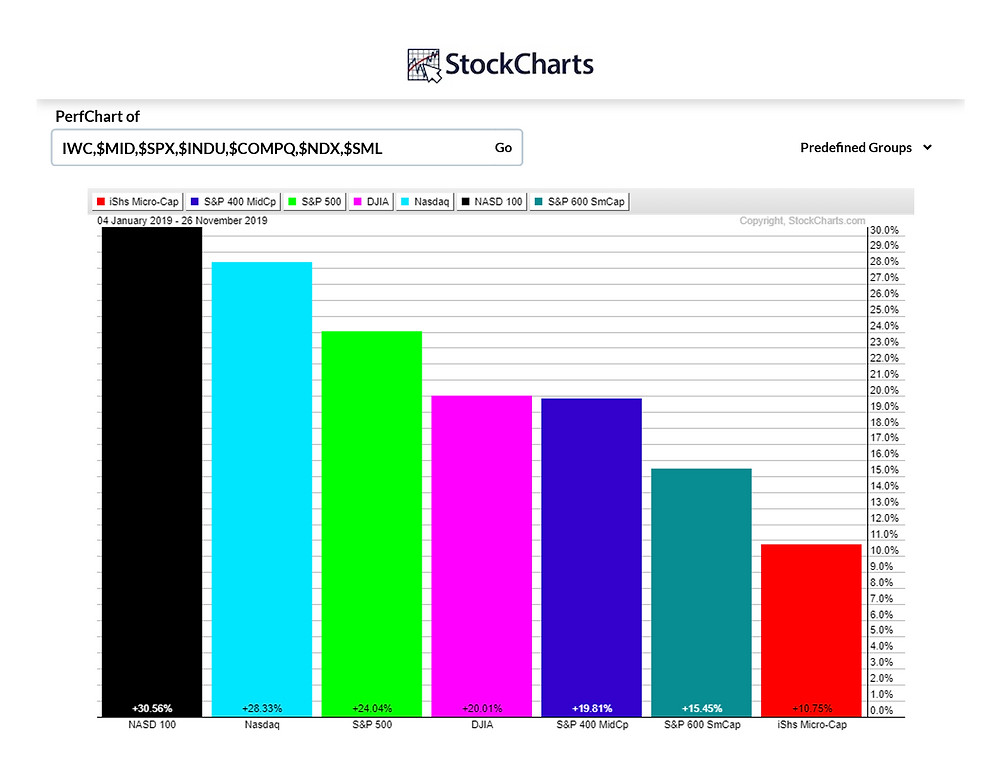The width and height of the screenshot is (1000, 773).
Task: Click the purple S&P 400 MidCp bar
Action: (592, 557)
